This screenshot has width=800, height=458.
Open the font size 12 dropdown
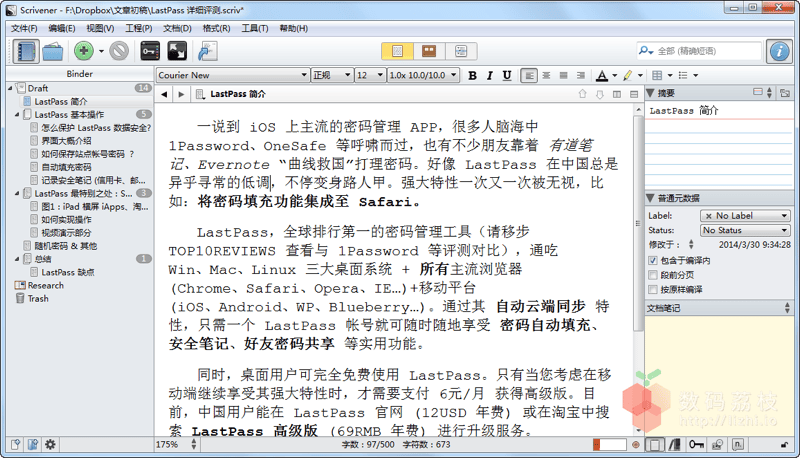[370, 75]
